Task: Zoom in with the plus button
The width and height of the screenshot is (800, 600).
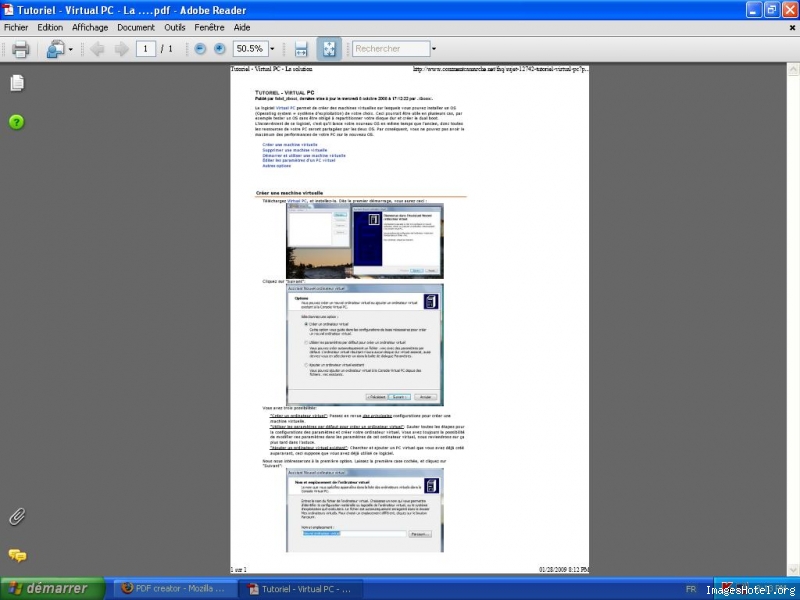Action: pyautogui.click(x=219, y=48)
